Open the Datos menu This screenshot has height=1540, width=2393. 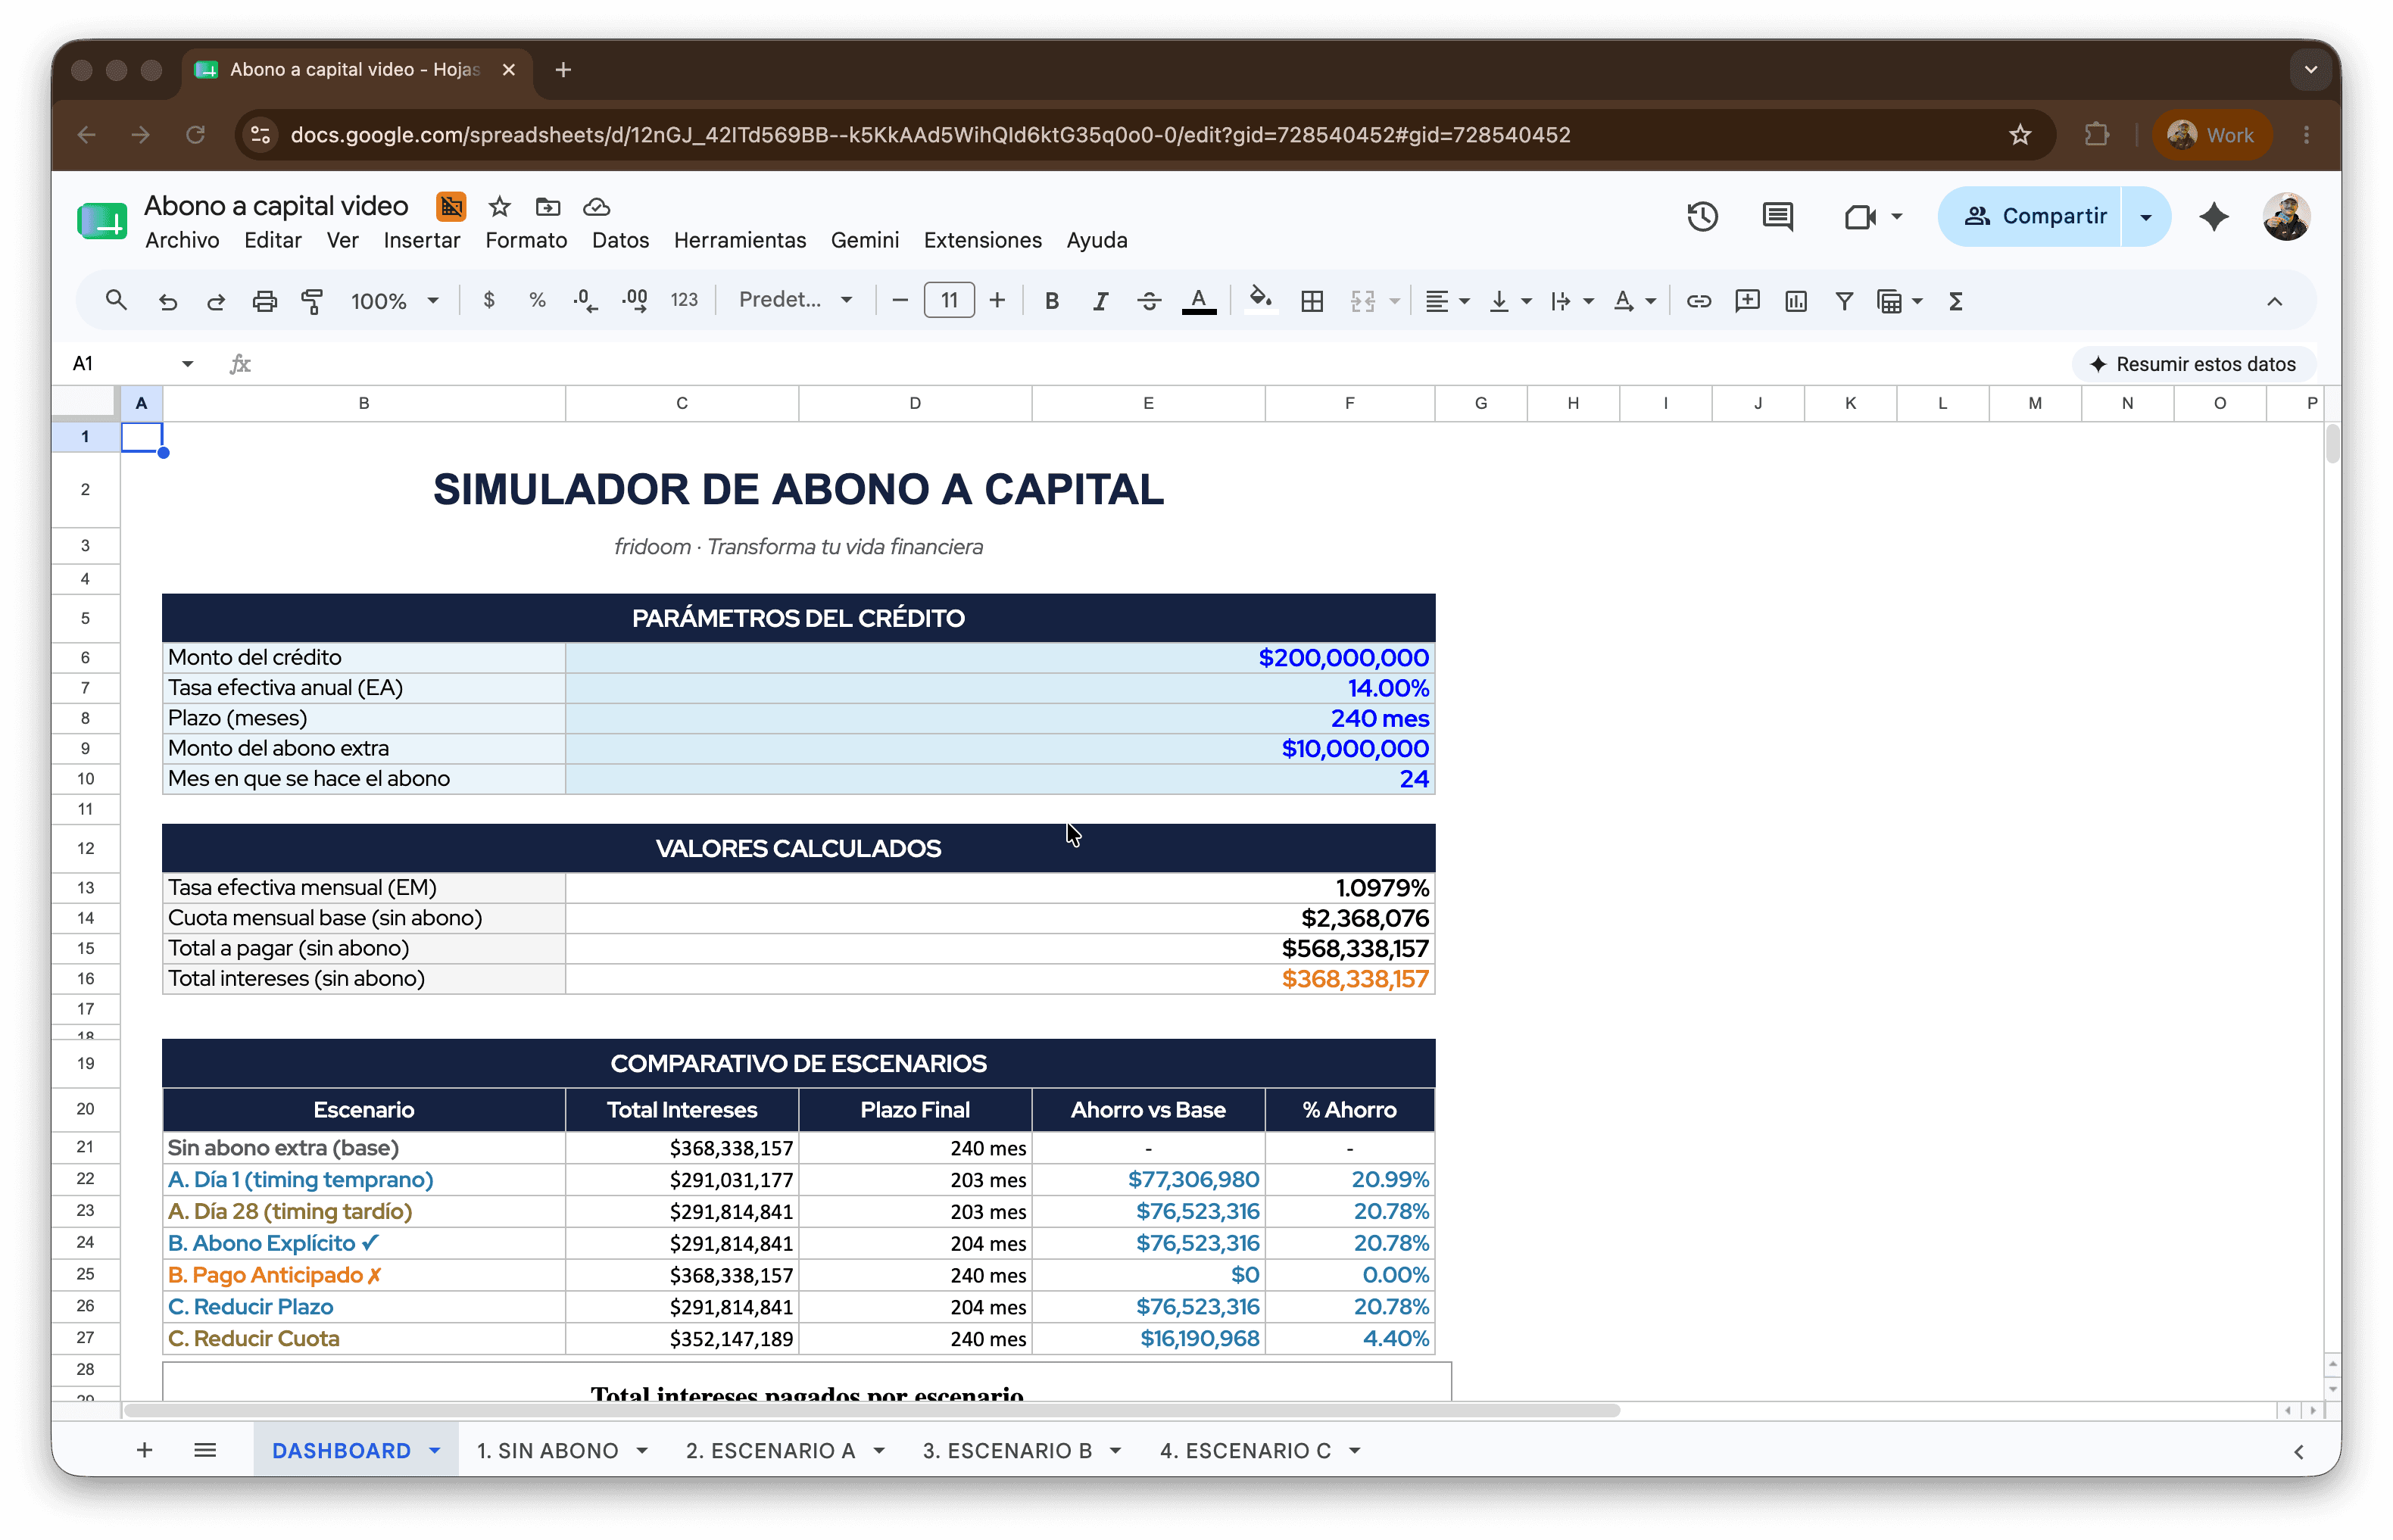620,240
